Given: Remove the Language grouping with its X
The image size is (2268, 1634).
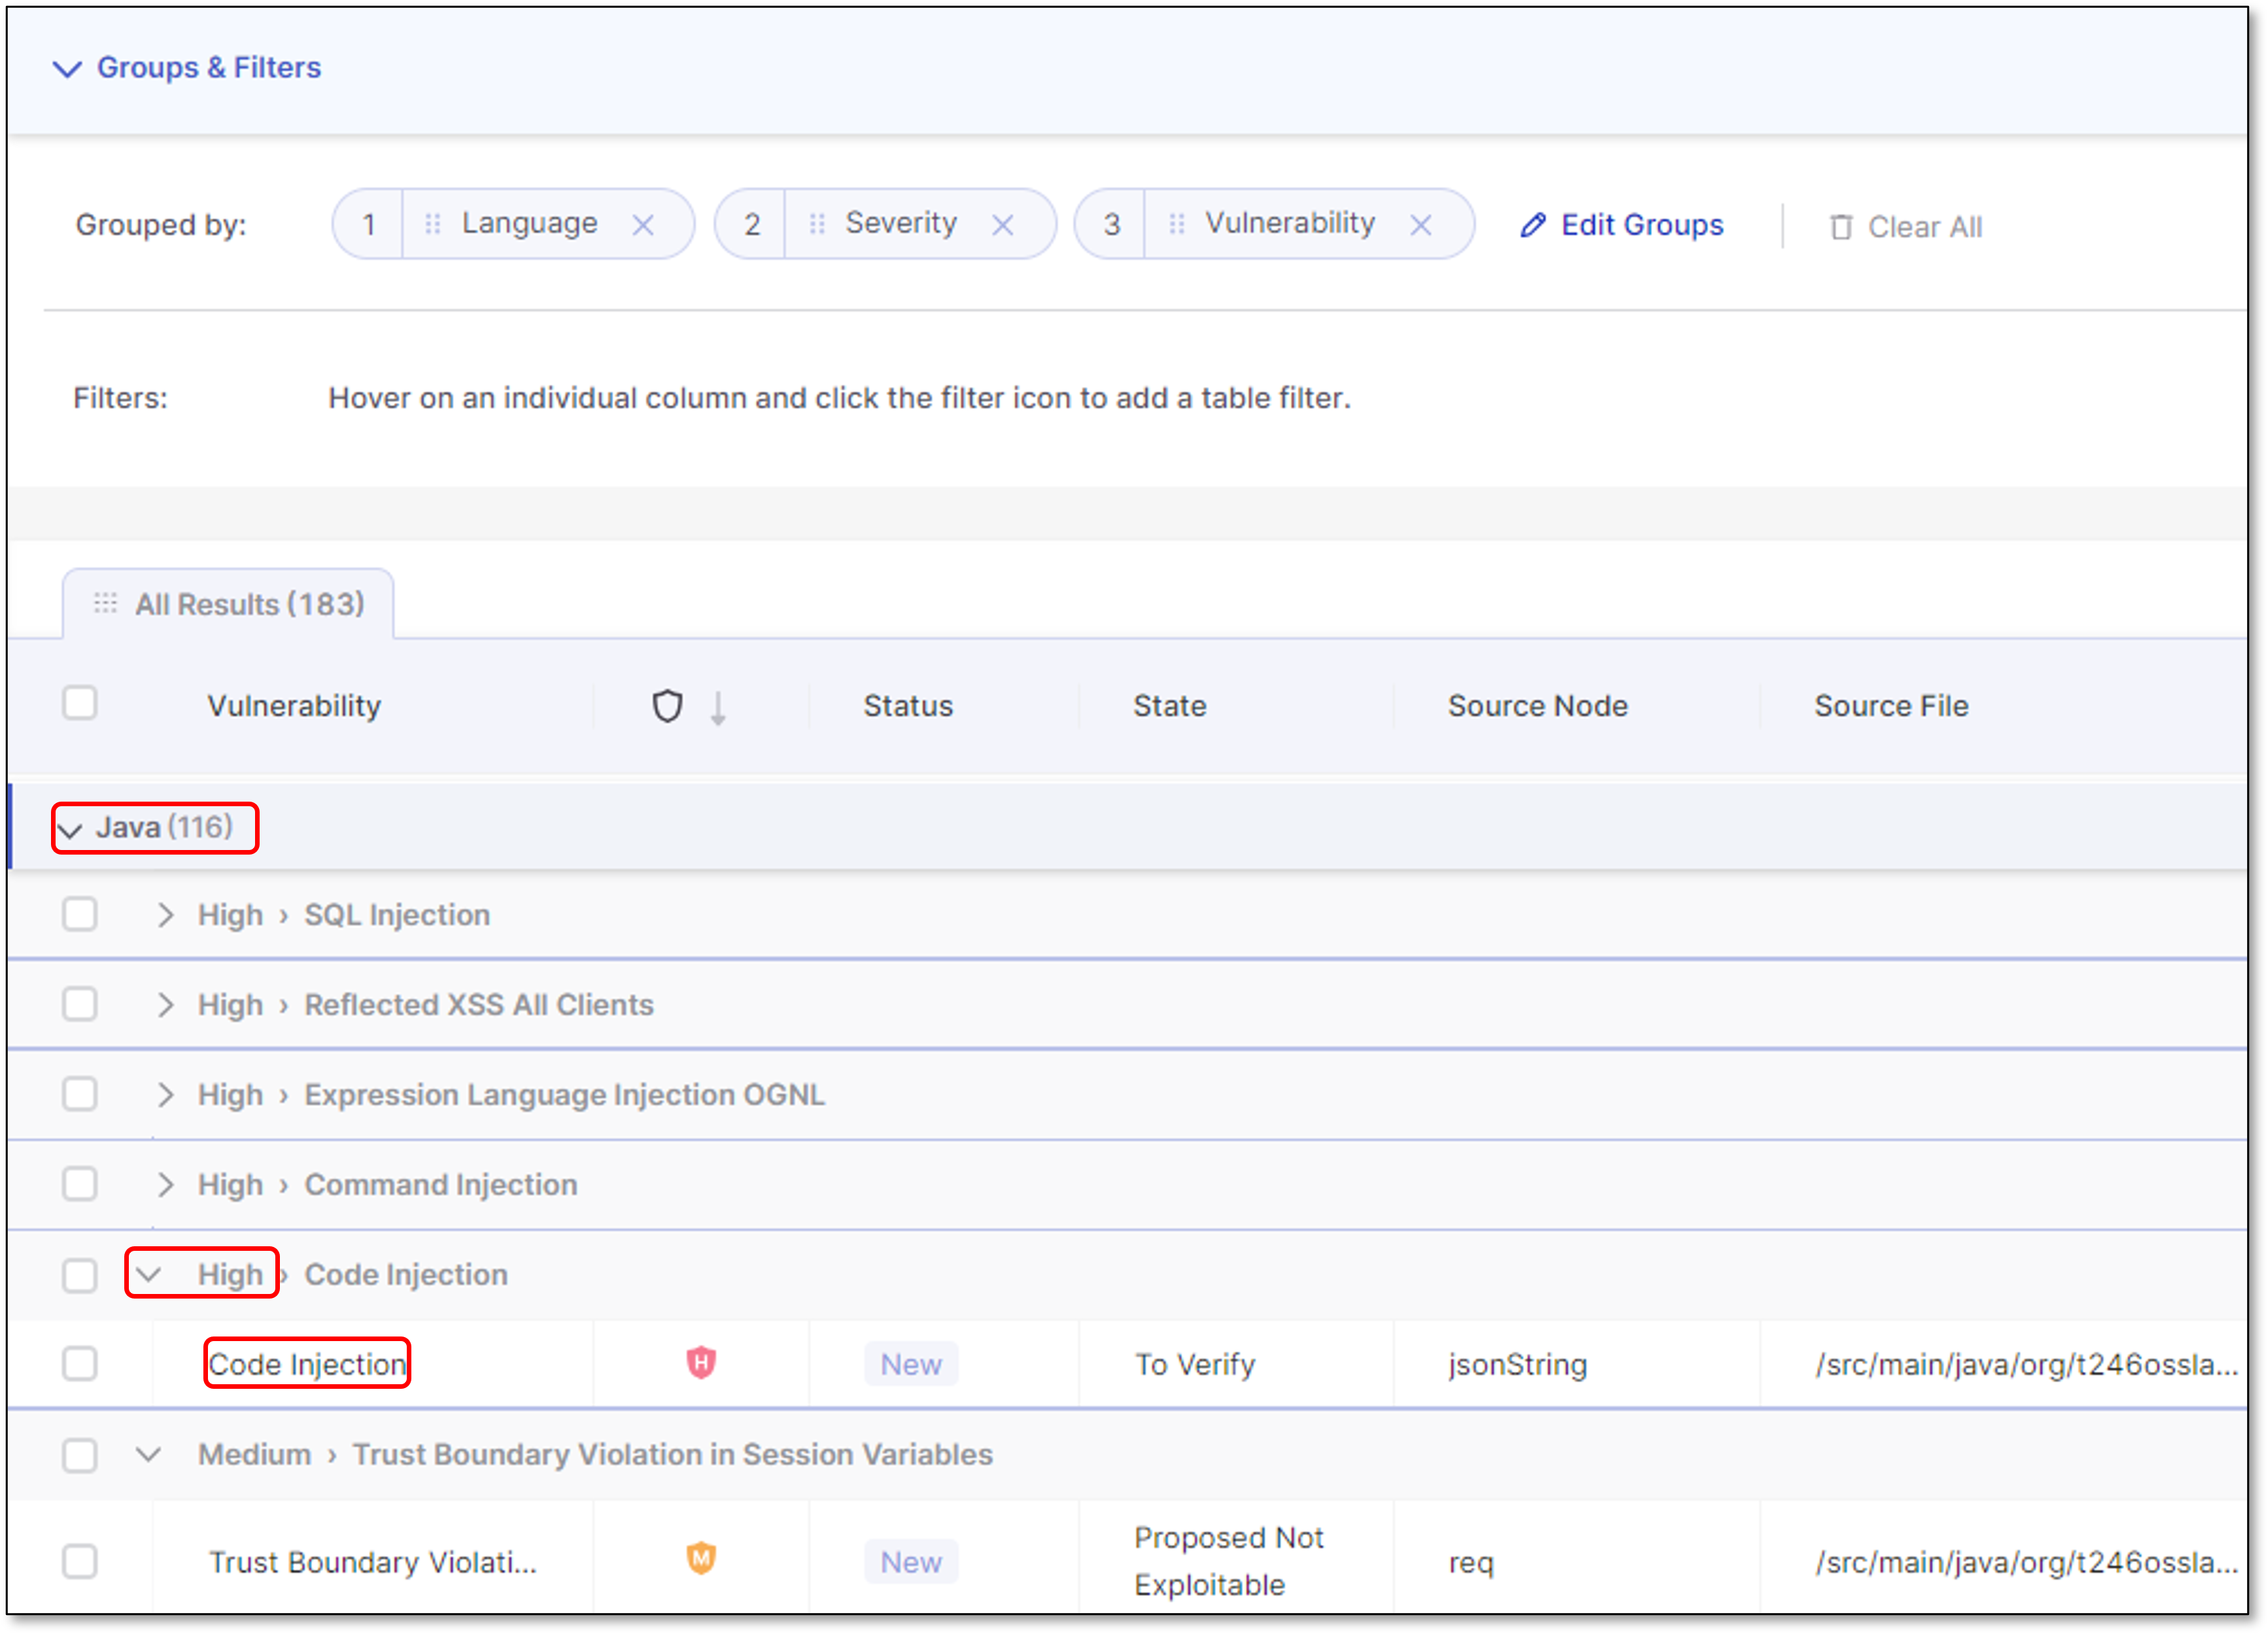Looking at the screenshot, I should click(643, 225).
